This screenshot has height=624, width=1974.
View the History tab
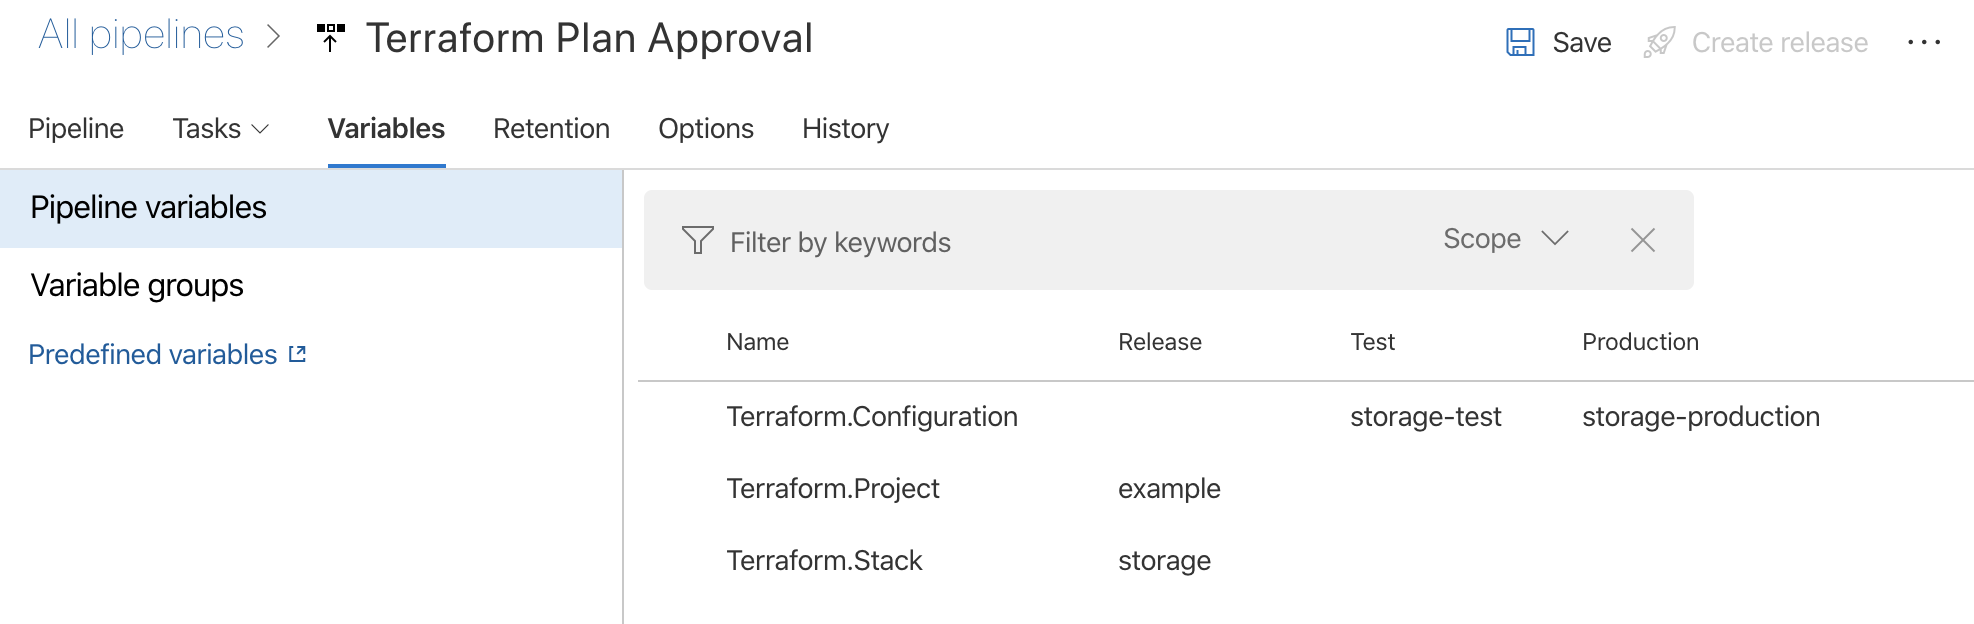845,129
